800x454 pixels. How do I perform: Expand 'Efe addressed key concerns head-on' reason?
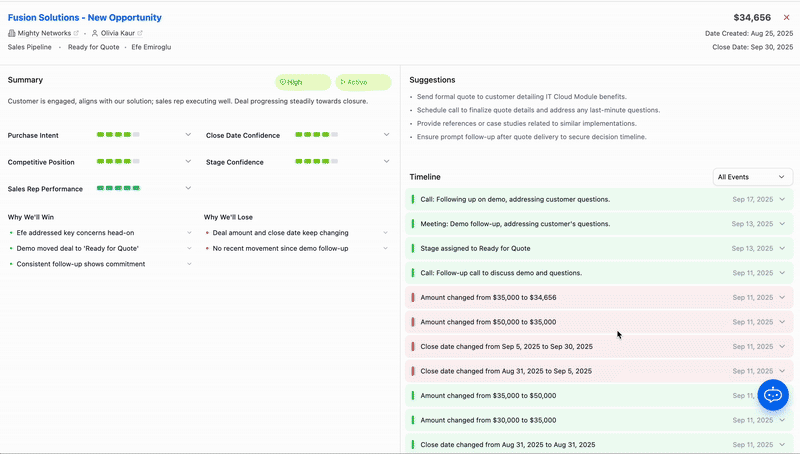pyautogui.click(x=189, y=233)
